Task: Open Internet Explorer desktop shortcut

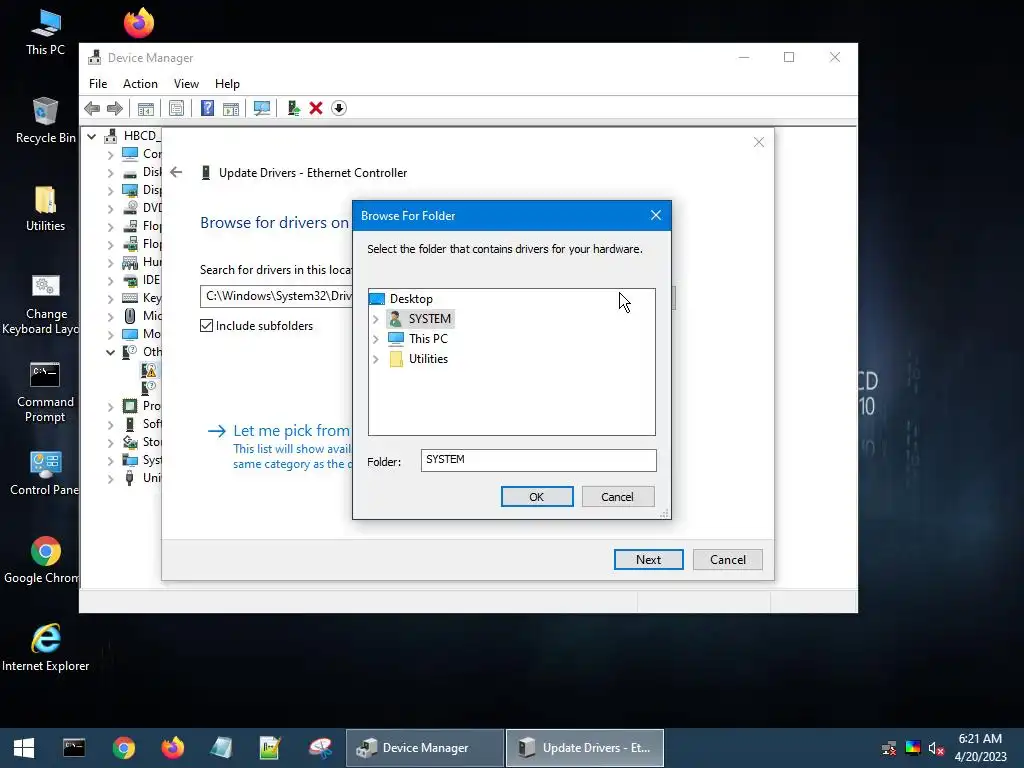Action: tap(46, 648)
